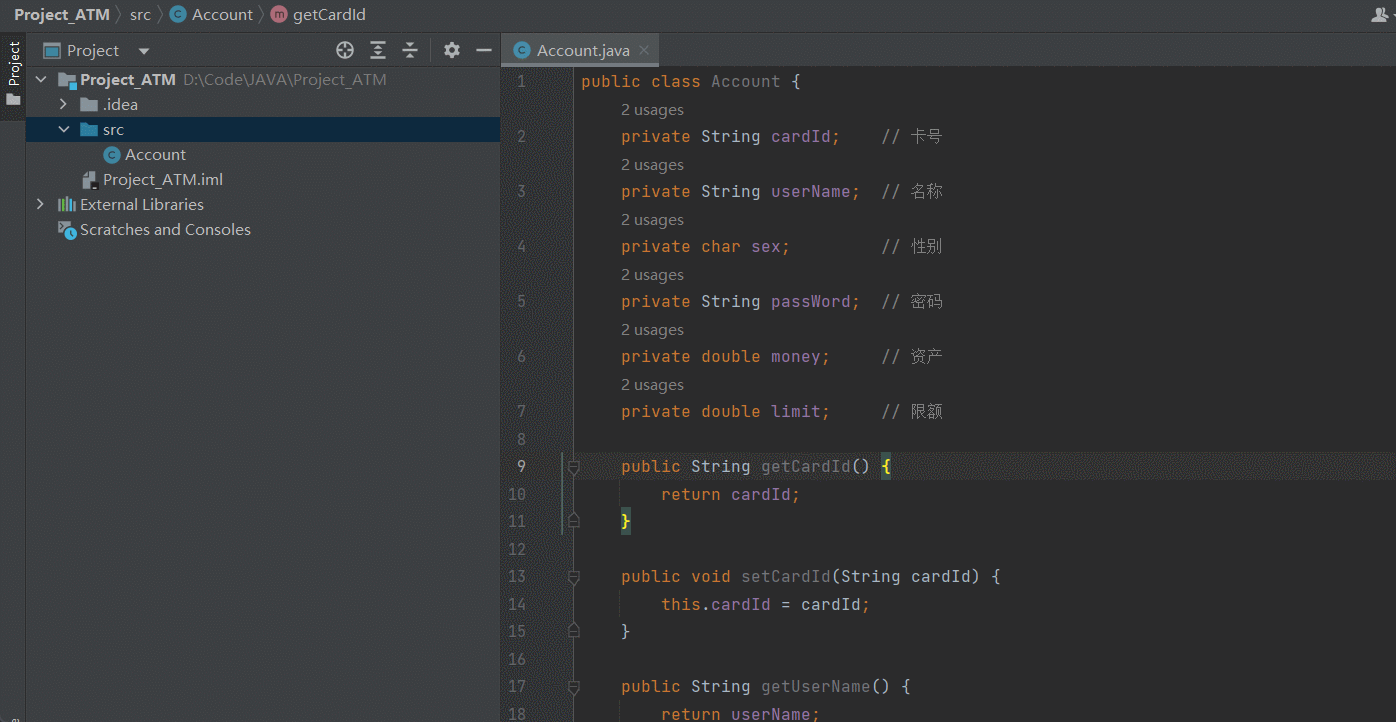Click getCardId in the breadcrumb bar
This screenshot has height=722, width=1396.
329,14
